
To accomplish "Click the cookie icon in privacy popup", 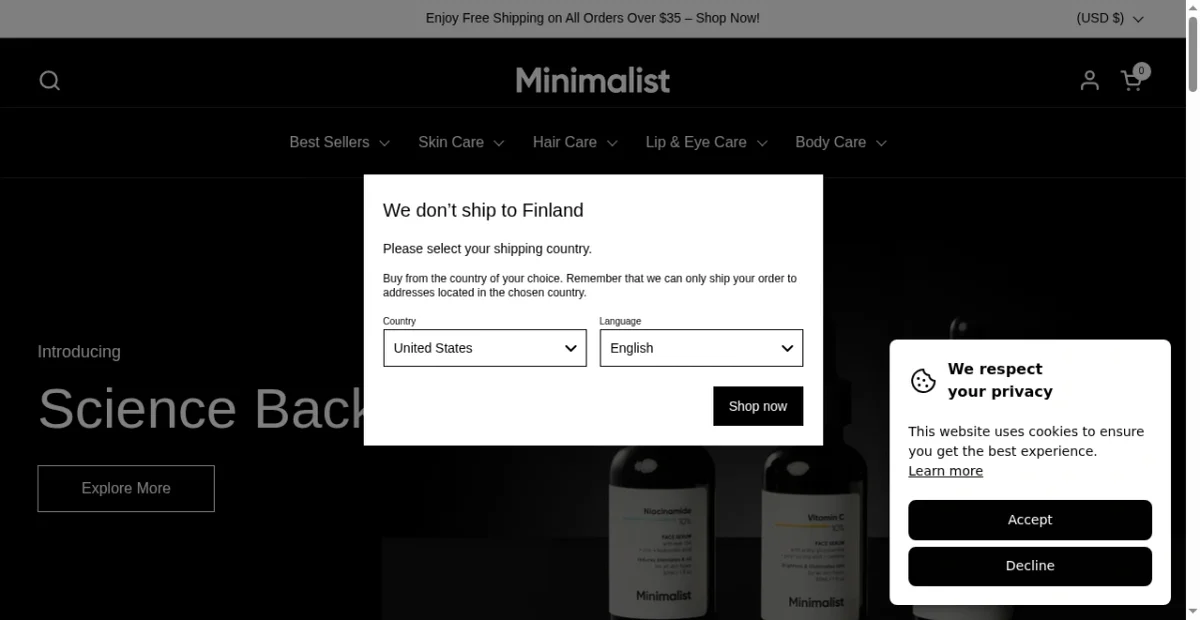I will (923, 381).
